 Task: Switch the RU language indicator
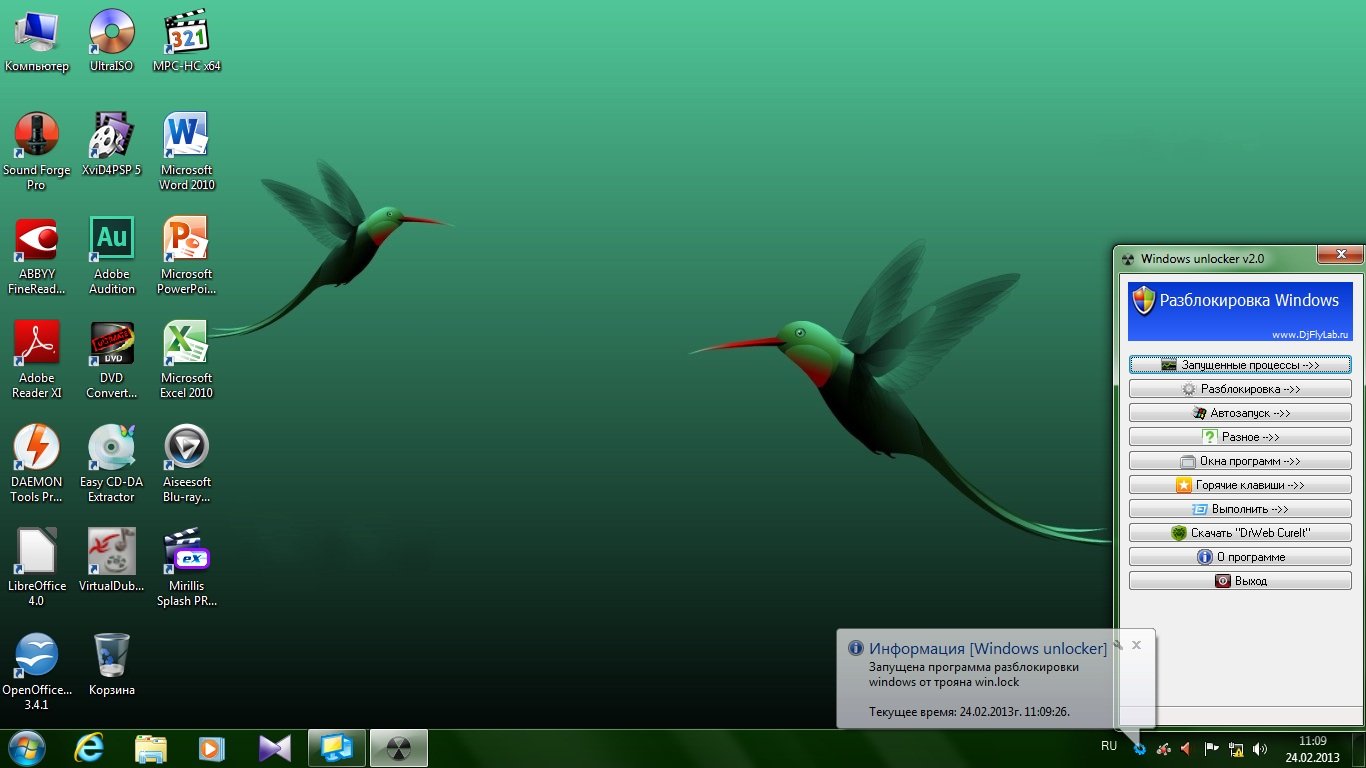click(1109, 746)
